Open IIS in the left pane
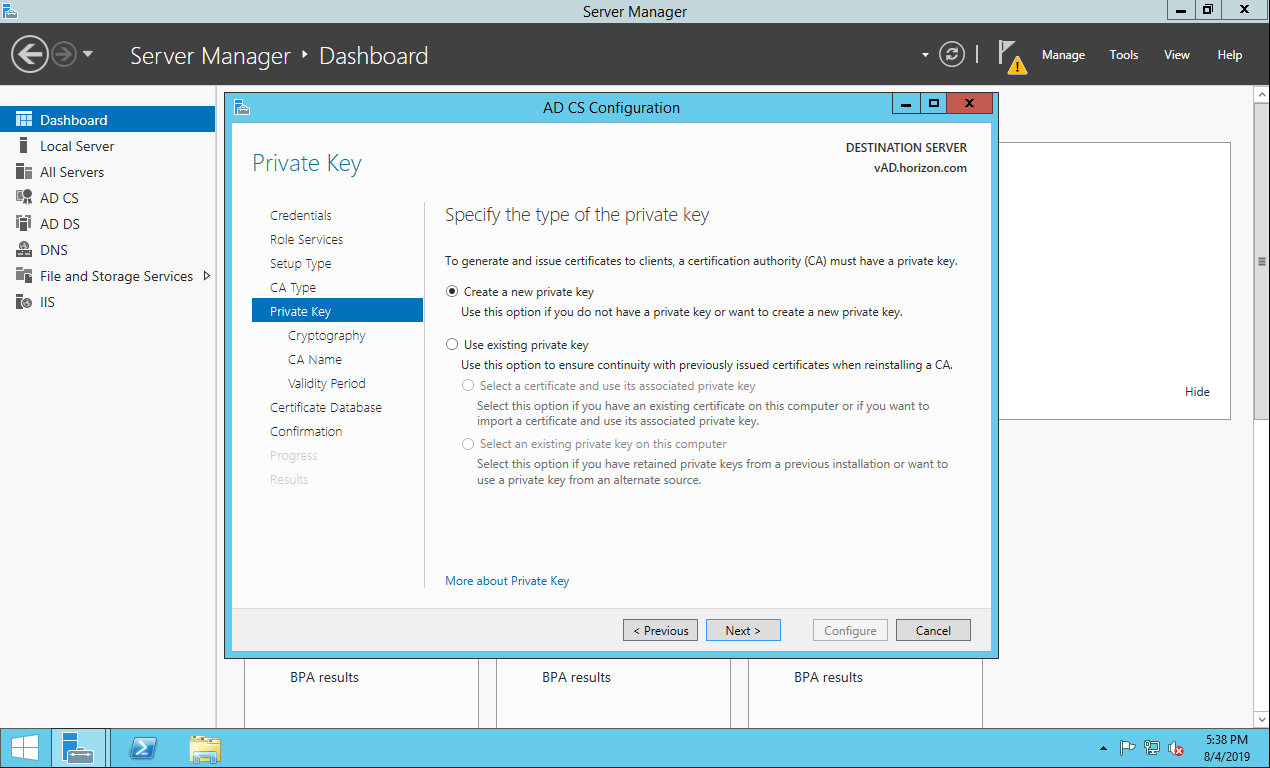Viewport: 1270px width, 768px height. coord(47,302)
